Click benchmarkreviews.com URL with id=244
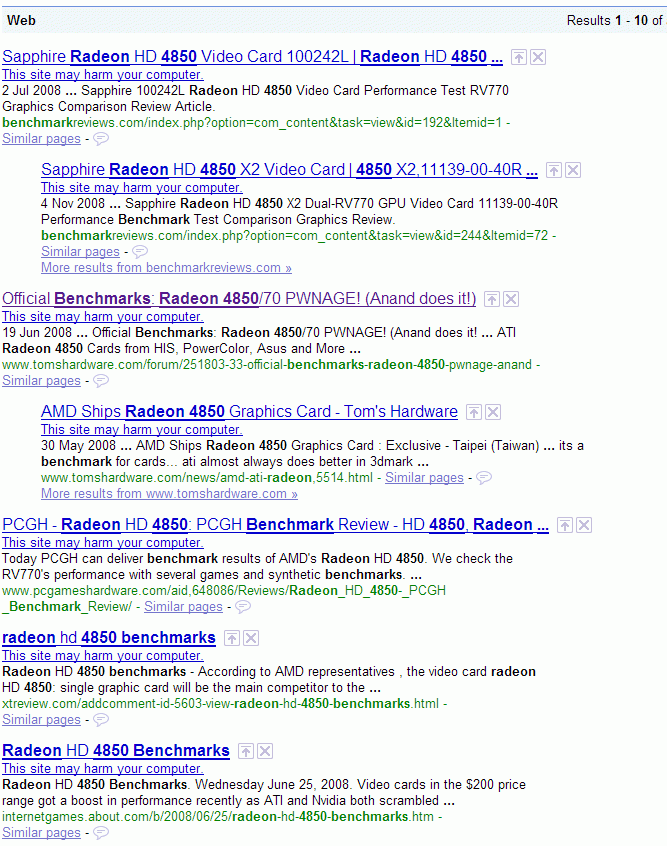This screenshot has width=667, height=846. [295, 236]
